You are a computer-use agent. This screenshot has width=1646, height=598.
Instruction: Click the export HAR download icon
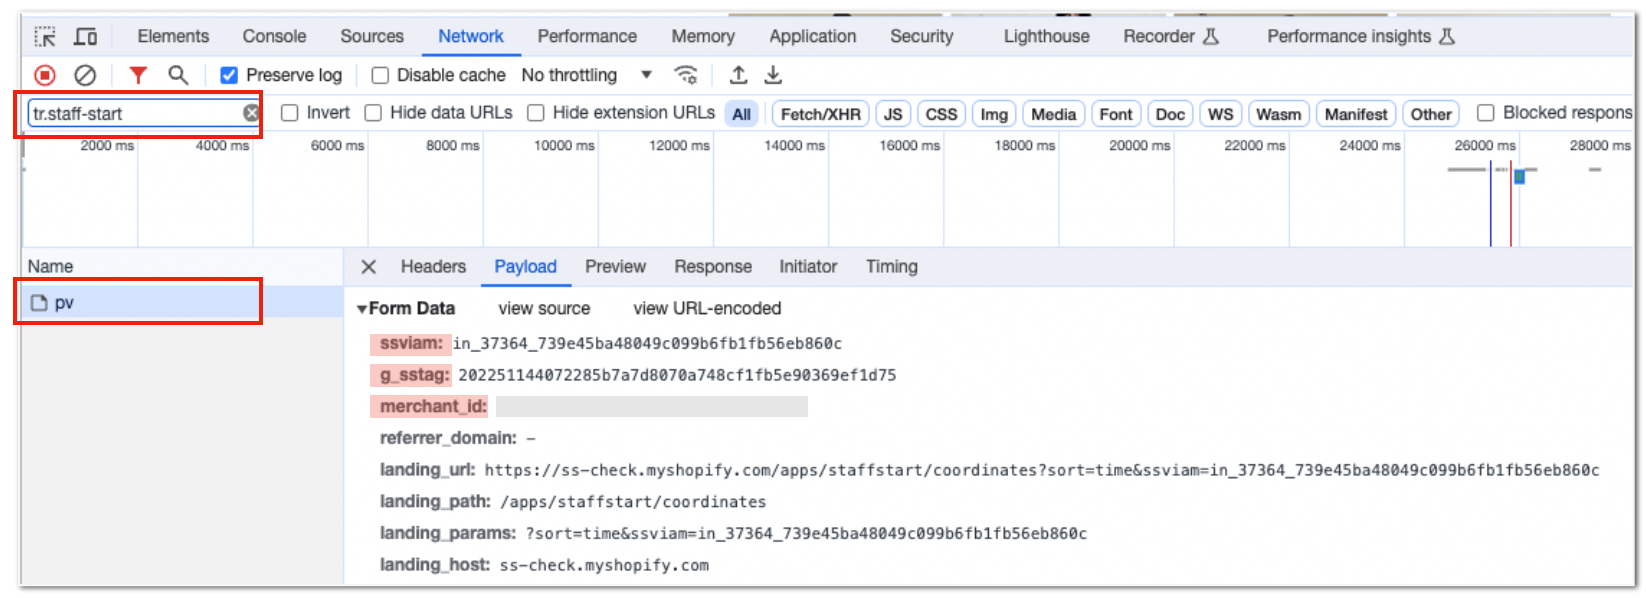[x=773, y=75]
